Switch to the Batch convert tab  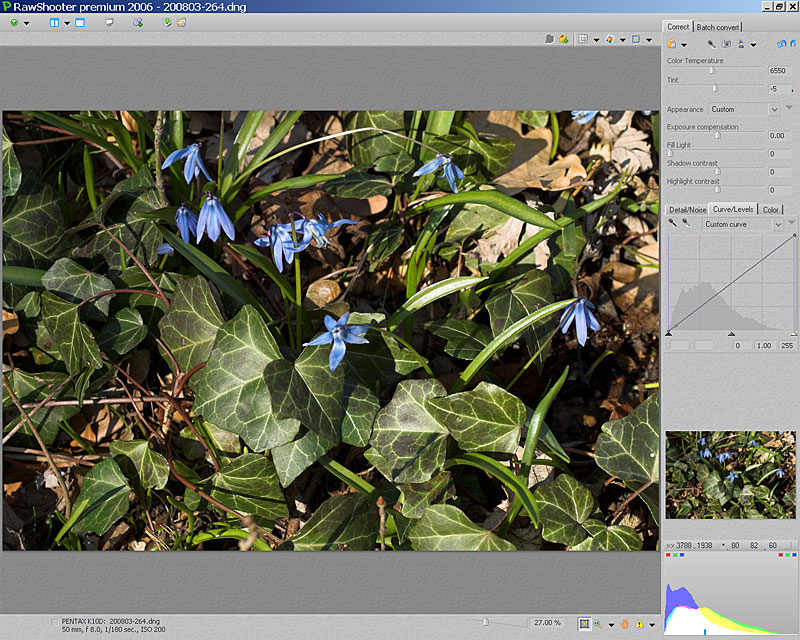718,27
